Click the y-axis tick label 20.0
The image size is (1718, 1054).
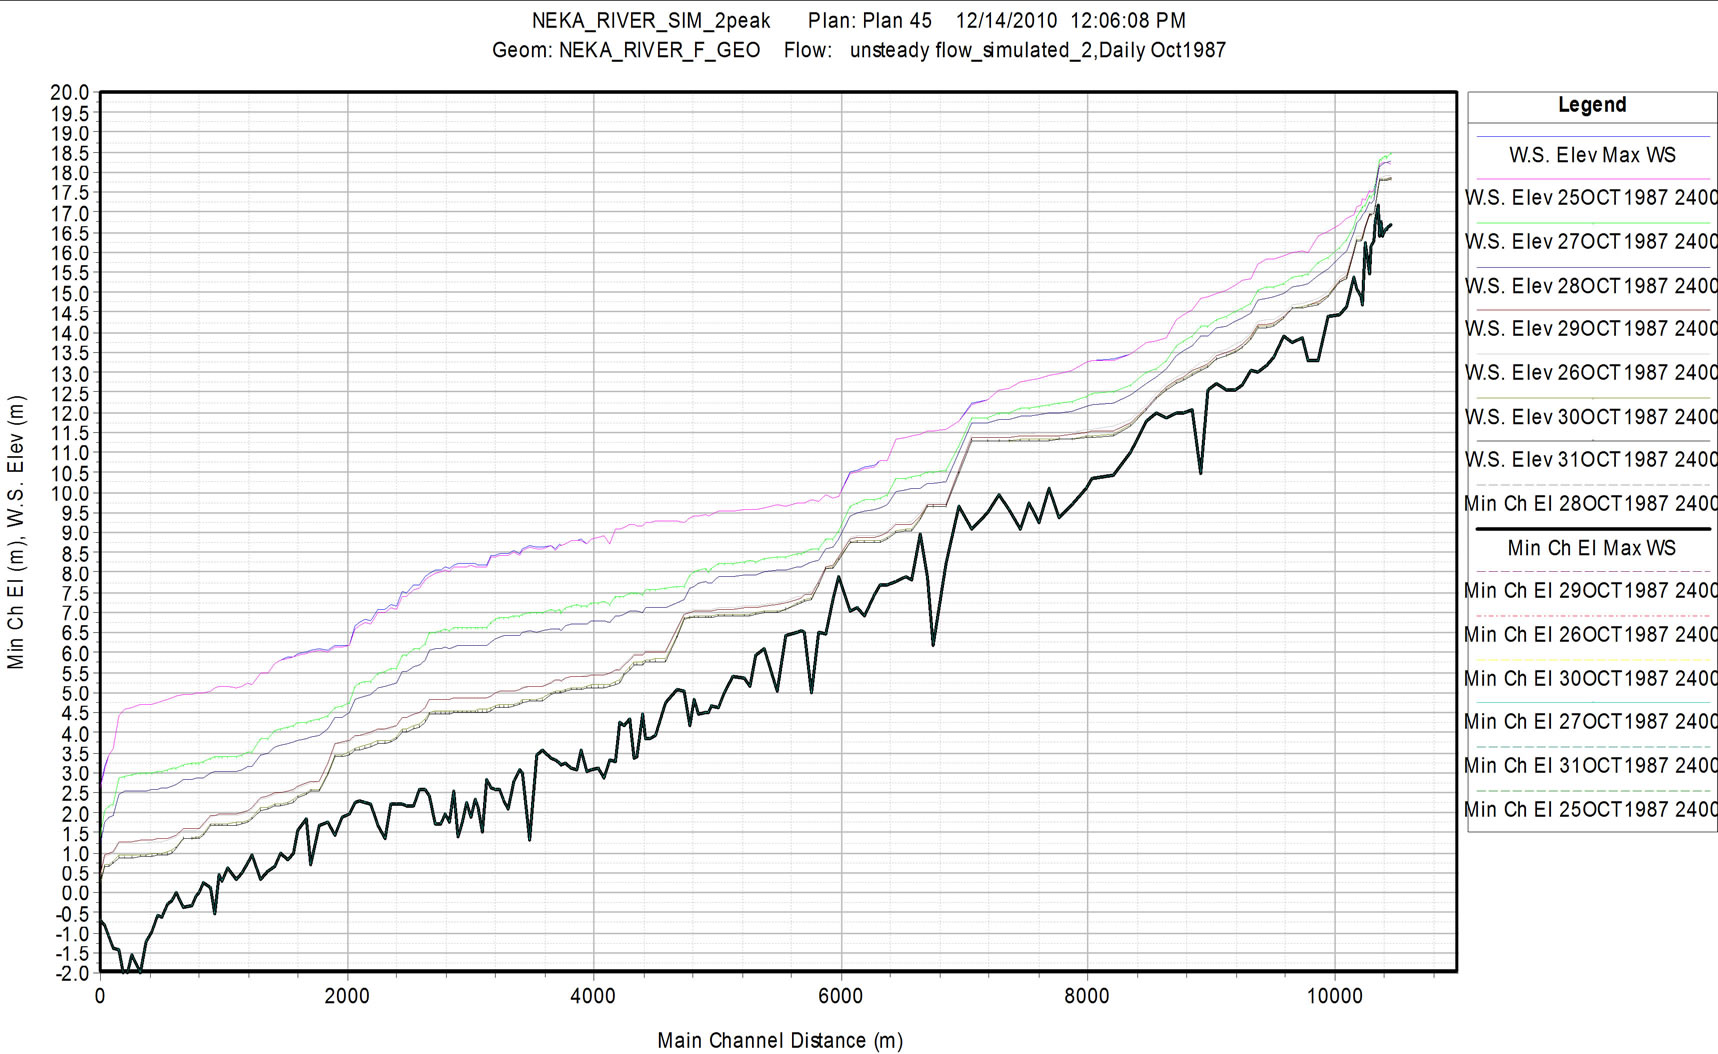(x=69, y=93)
